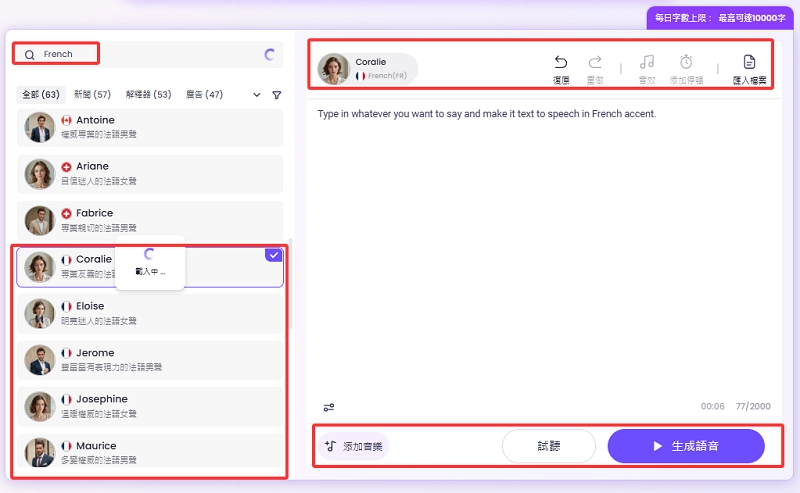Choose the Fabrice voice
Screen dimensions: 800x493
tap(150, 220)
